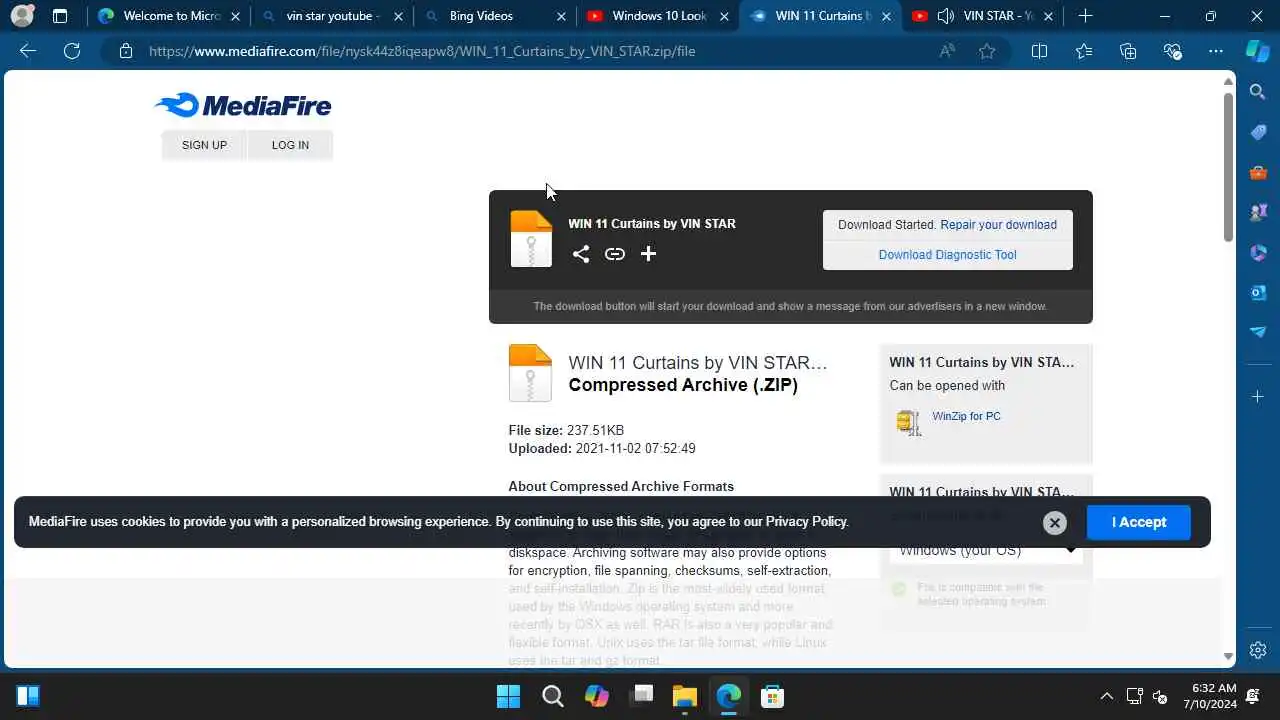Viewport: 1280px width, 720px height.
Task: View site information lock icon
Action: tap(126, 51)
